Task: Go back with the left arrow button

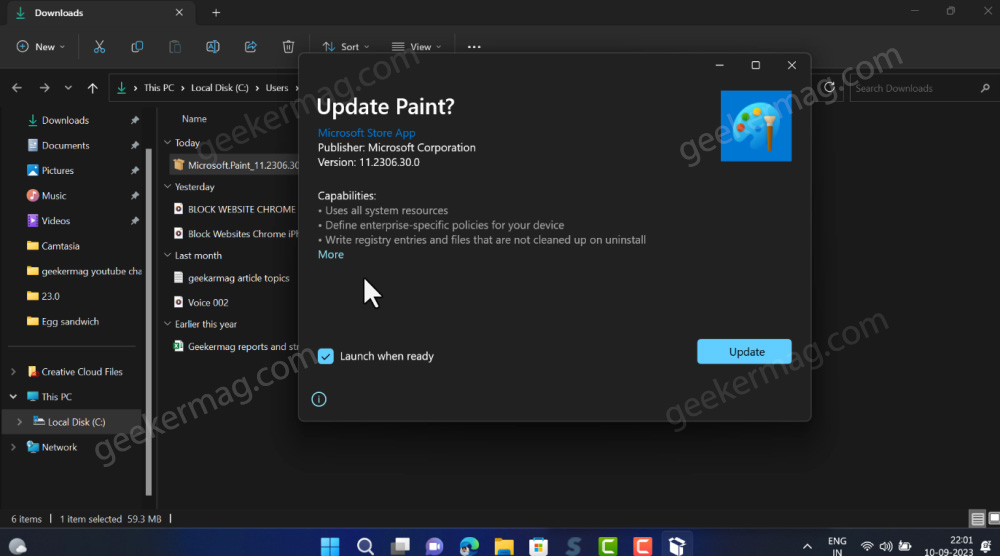Action: coord(17,88)
